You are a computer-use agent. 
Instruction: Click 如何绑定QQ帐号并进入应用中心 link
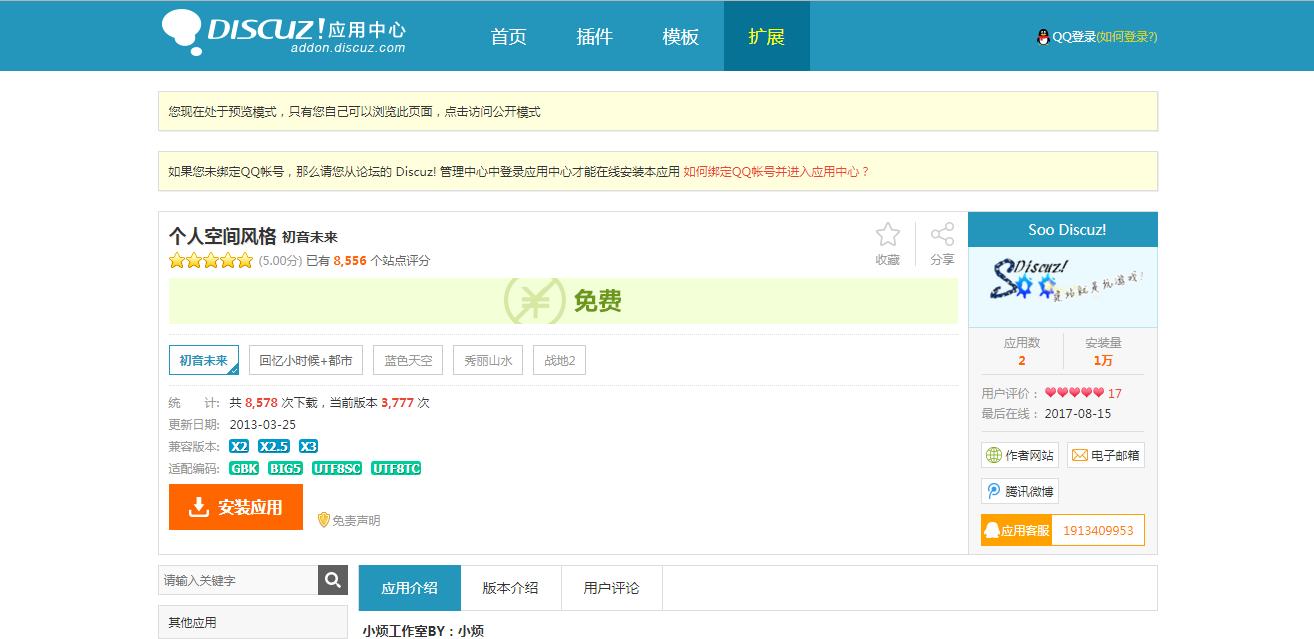pyautogui.click(x=776, y=171)
